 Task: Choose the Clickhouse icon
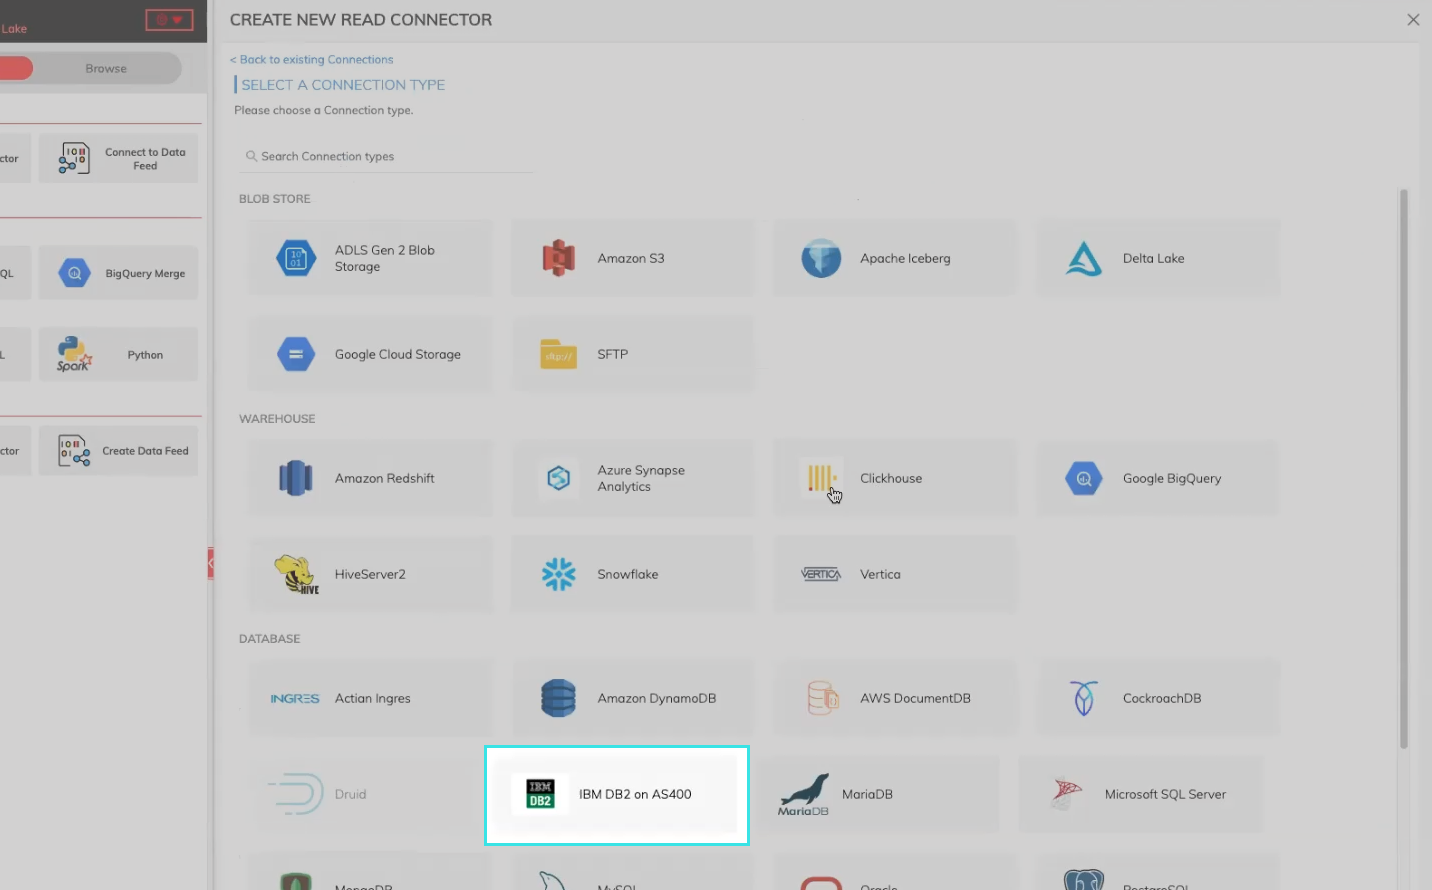coord(821,478)
